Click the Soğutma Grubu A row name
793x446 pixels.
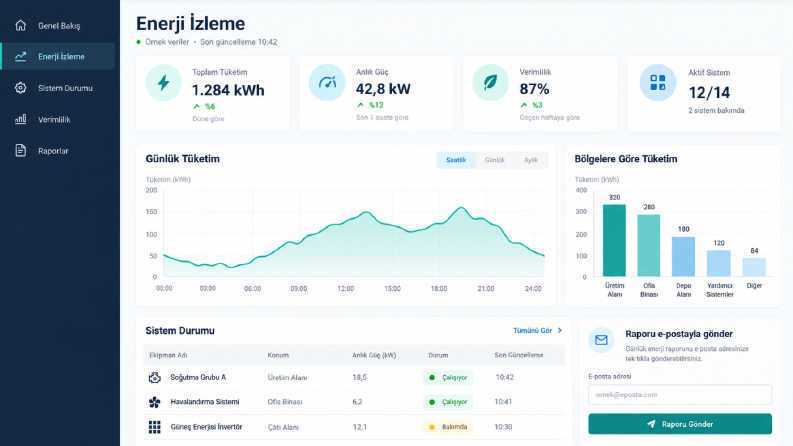[x=198, y=377]
